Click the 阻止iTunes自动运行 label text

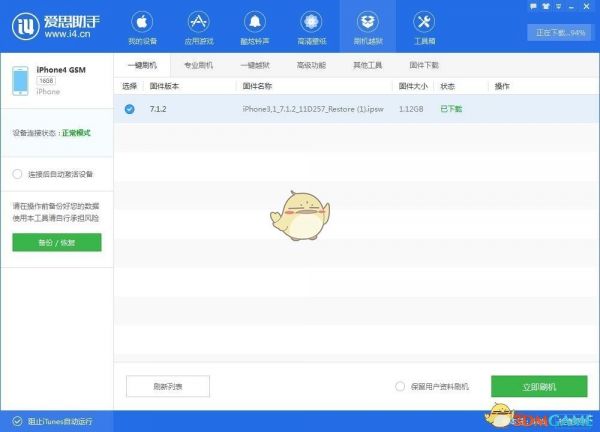60,421
